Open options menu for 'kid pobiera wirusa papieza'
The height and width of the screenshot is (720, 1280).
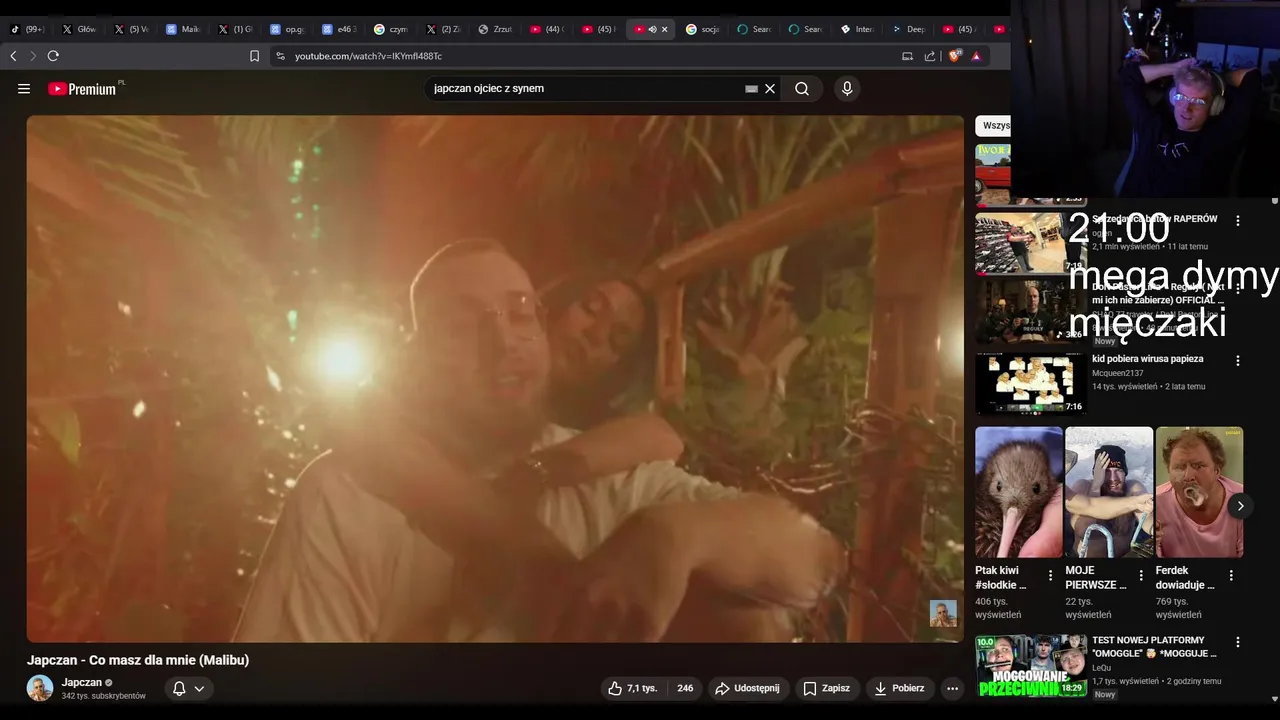(x=1238, y=361)
